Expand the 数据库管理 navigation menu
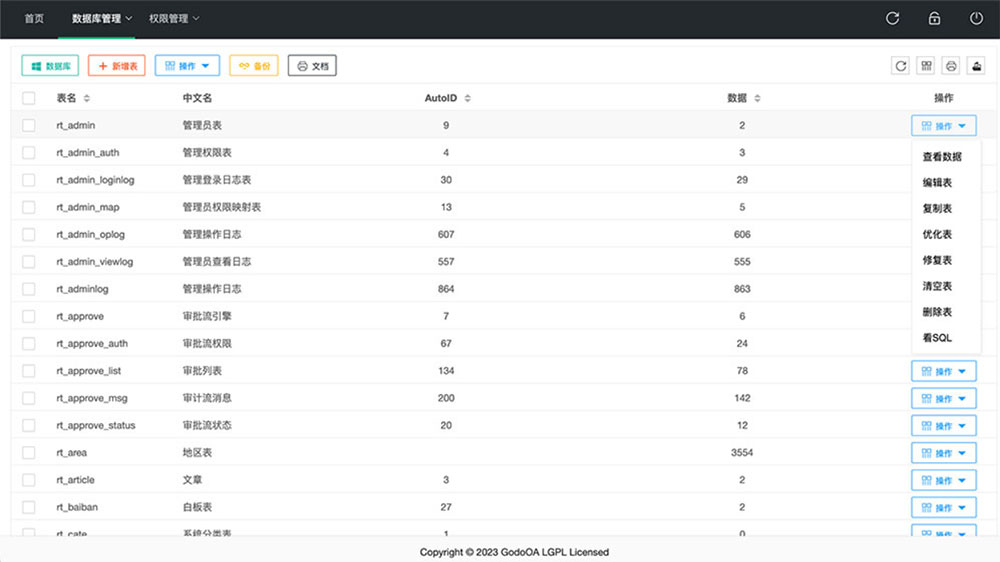Viewport: 1000px width, 562px height. pyautogui.click(x=102, y=18)
